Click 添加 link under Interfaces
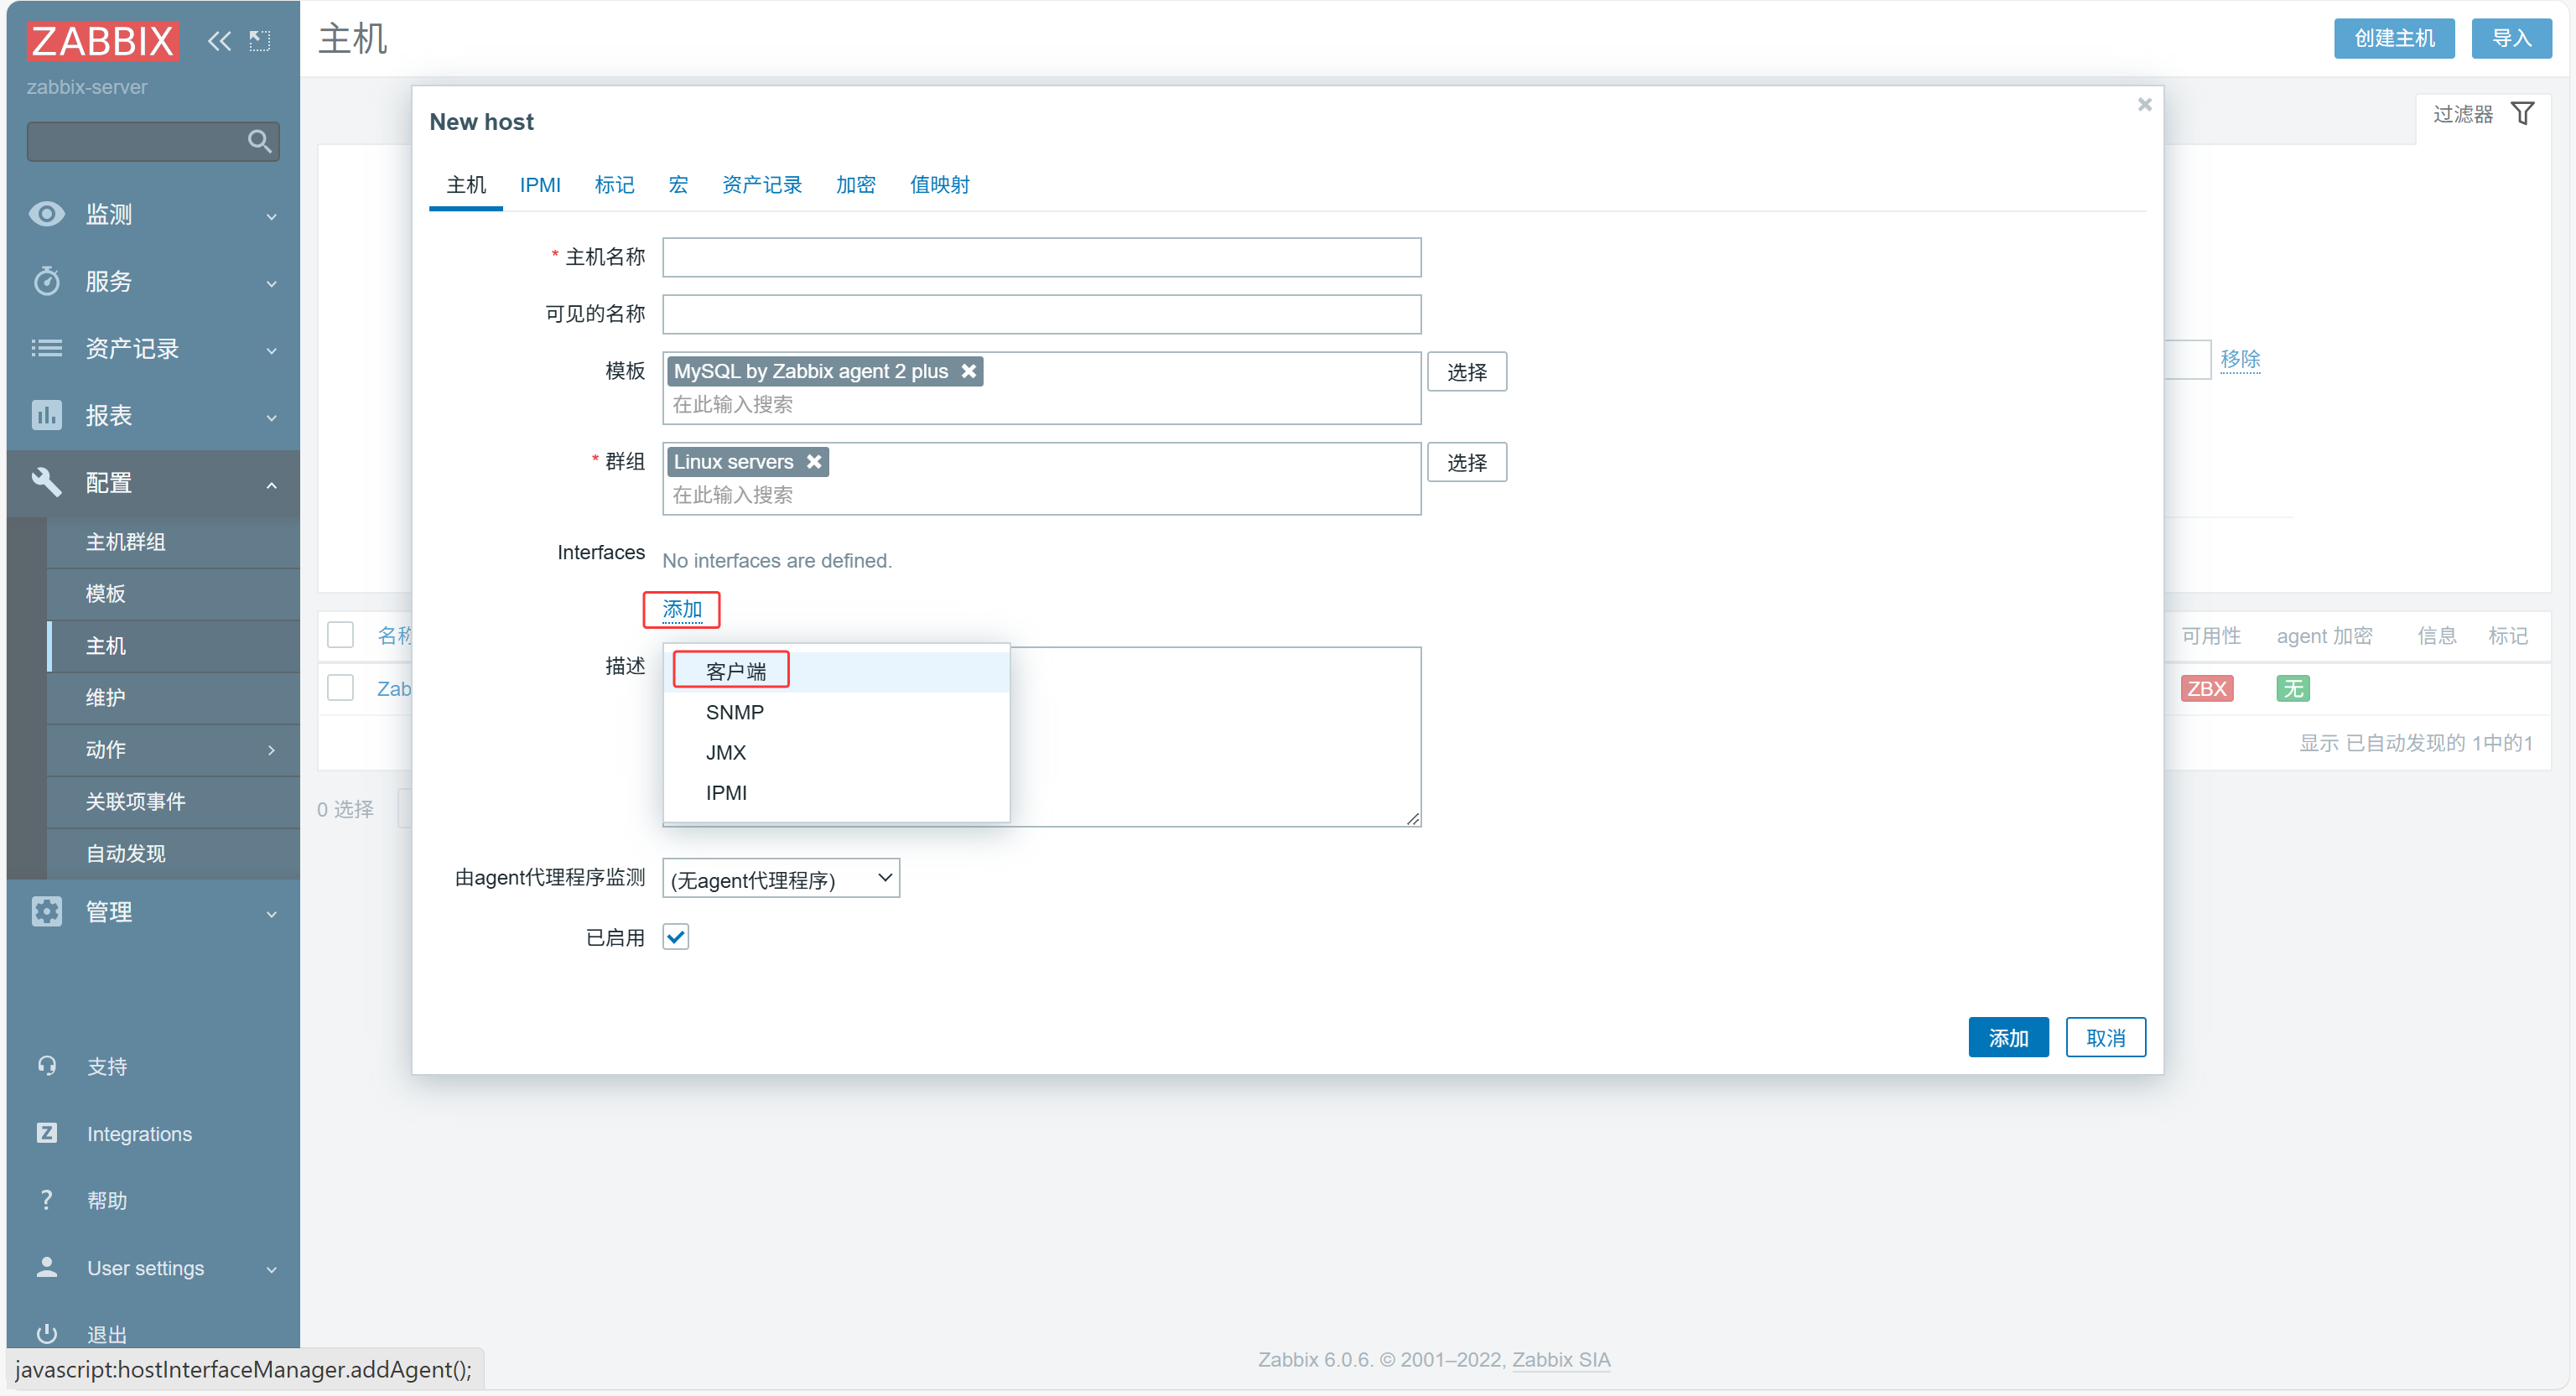Screen dimensions: 2576x1396 682,609
